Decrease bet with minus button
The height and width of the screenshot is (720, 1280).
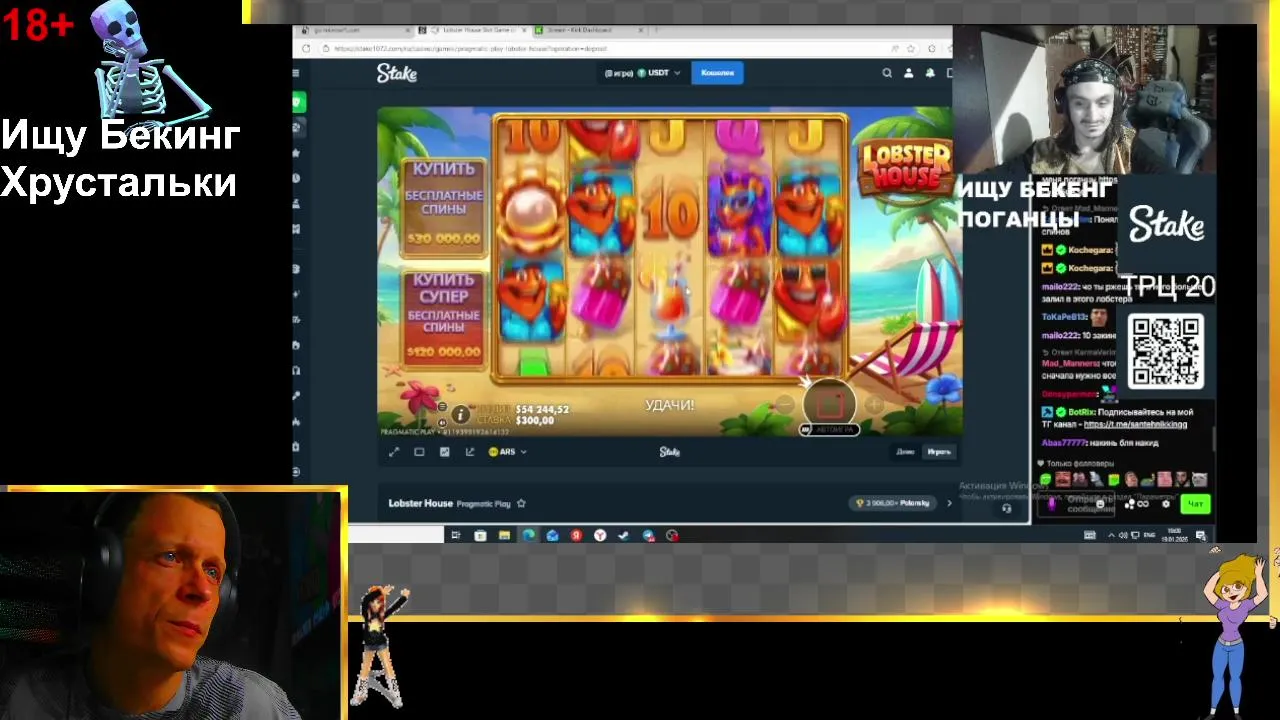785,404
